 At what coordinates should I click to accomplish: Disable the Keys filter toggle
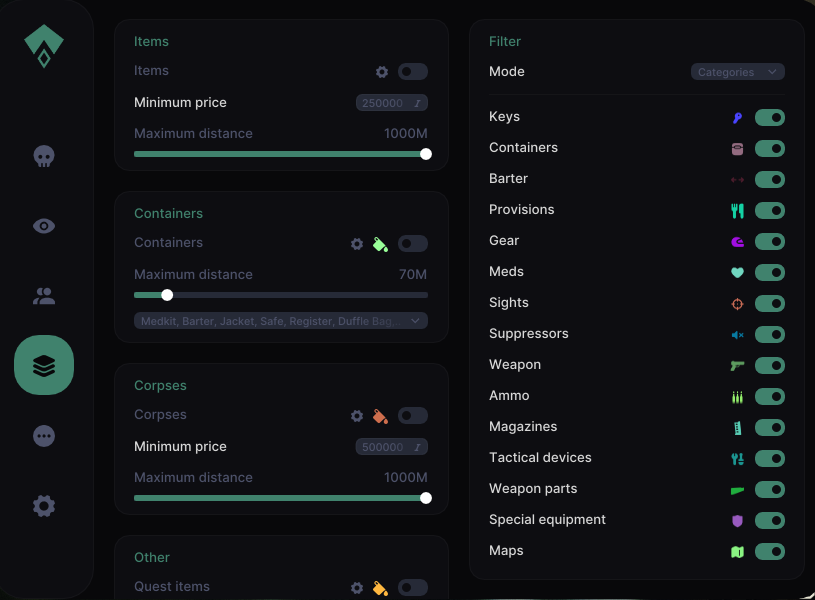pyautogui.click(x=770, y=118)
